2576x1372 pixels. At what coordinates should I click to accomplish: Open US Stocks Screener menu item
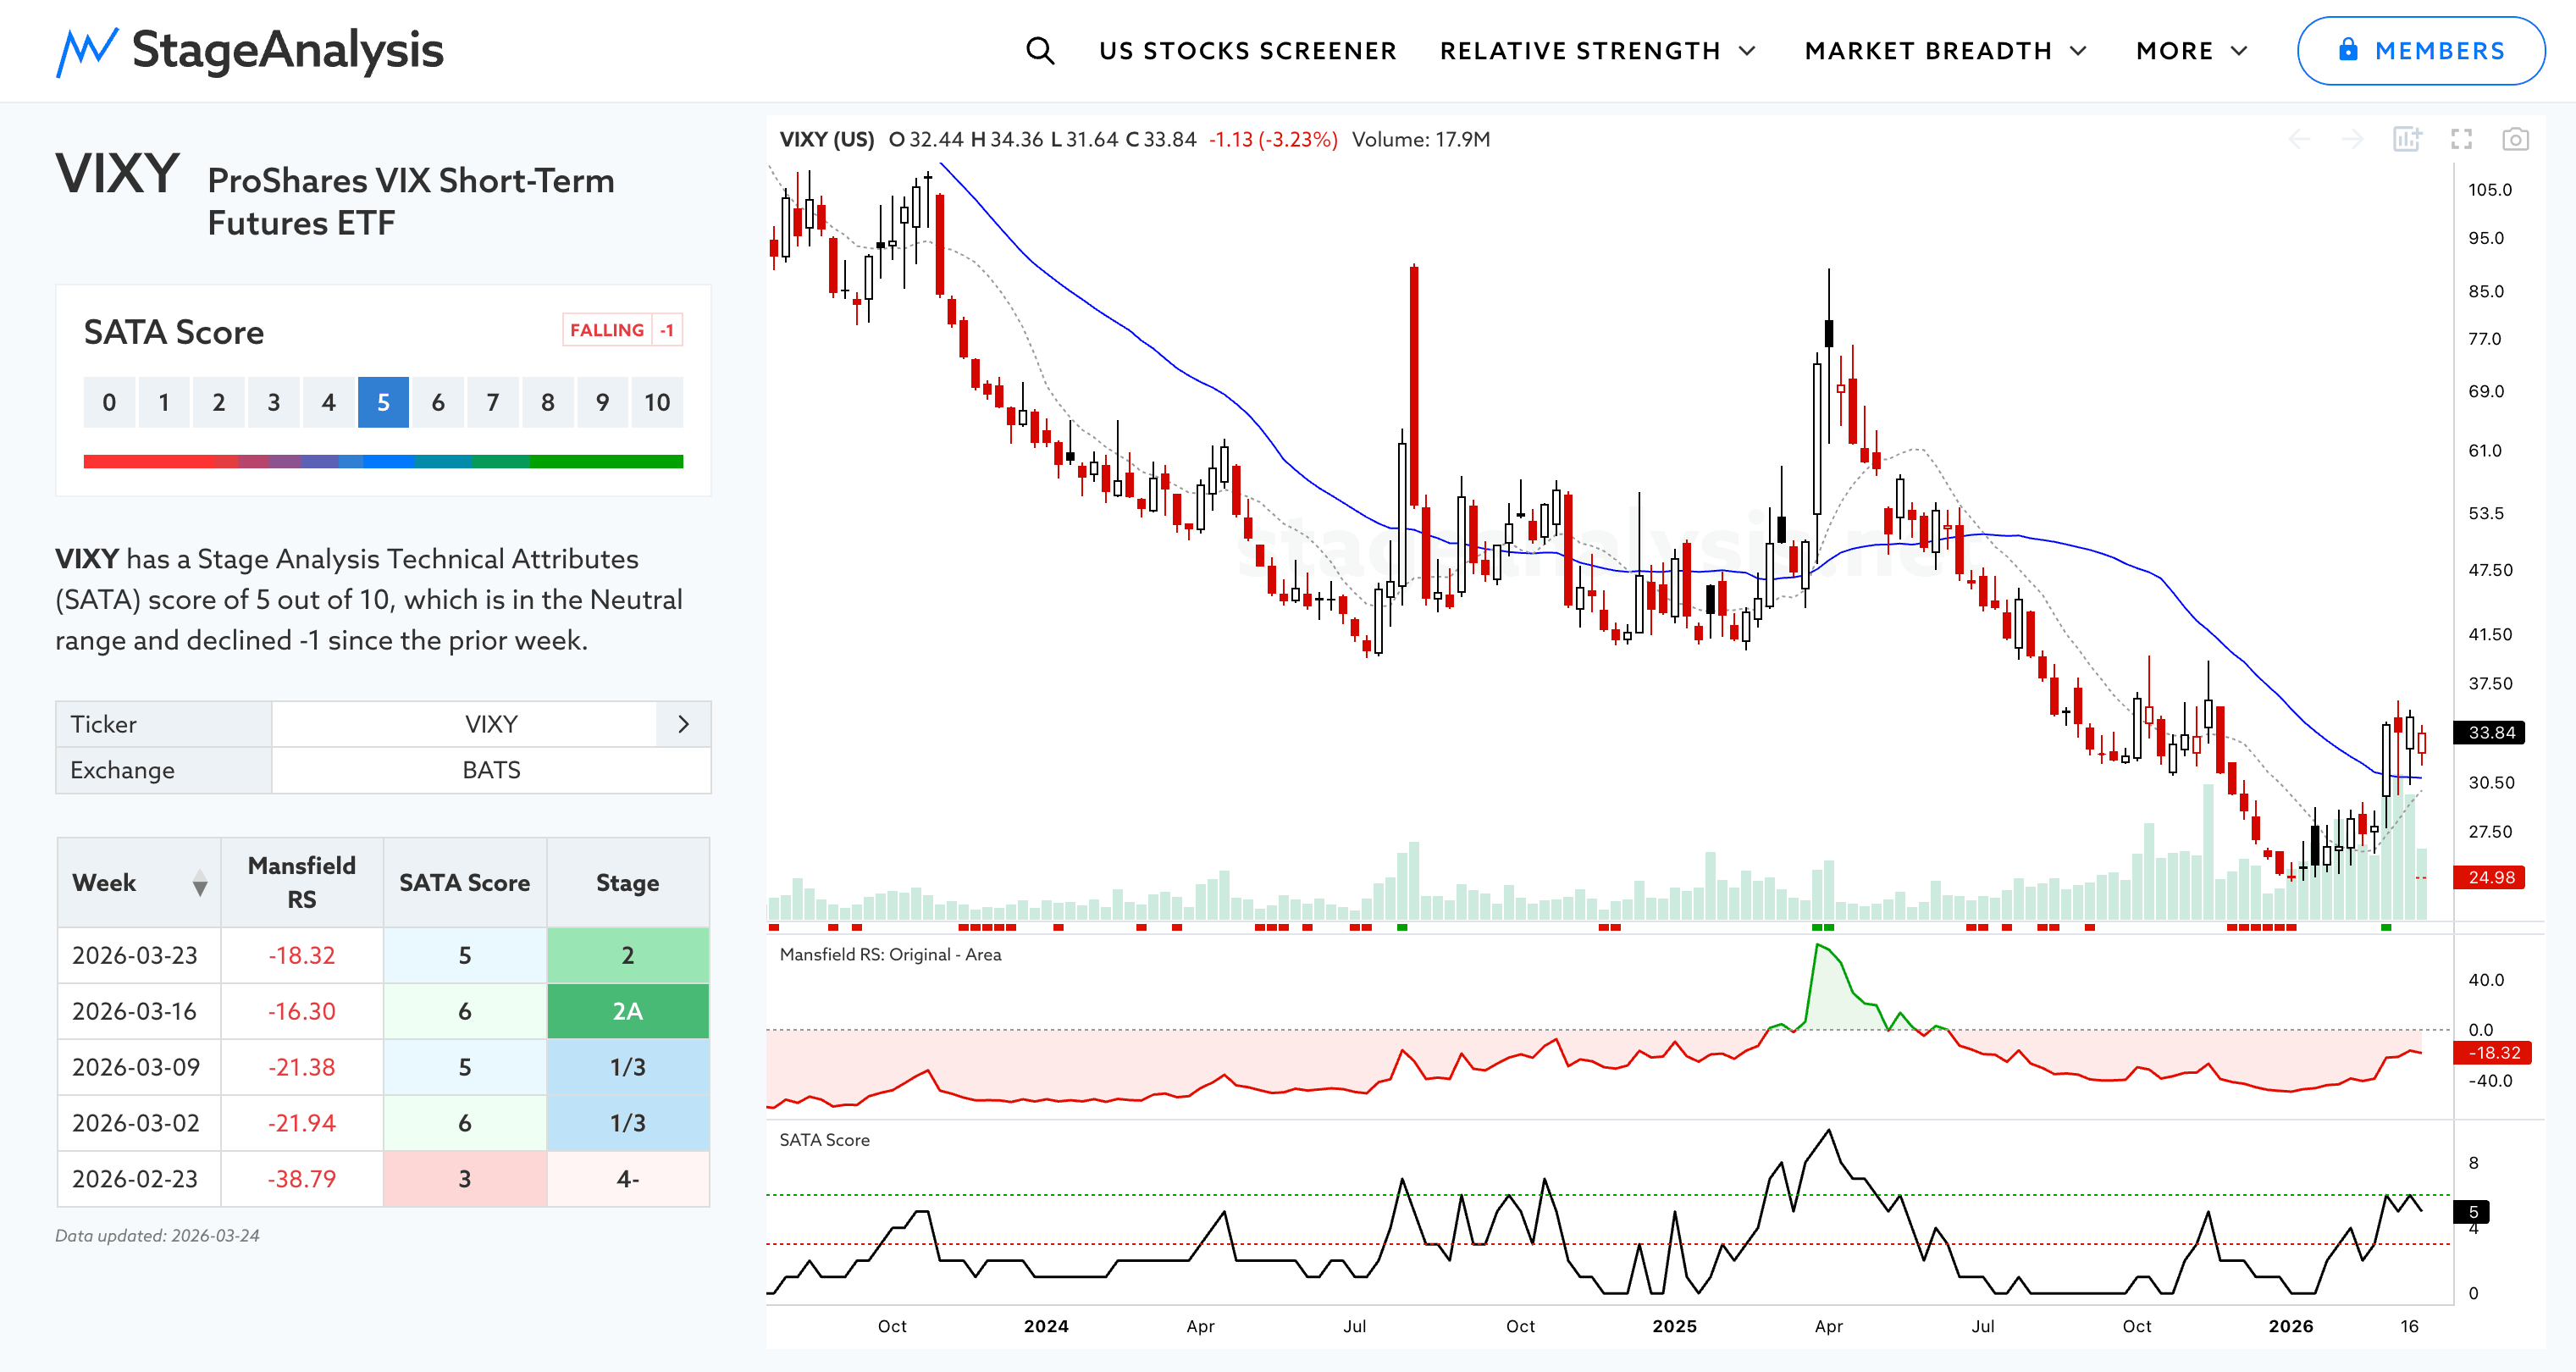click(x=1247, y=51)
